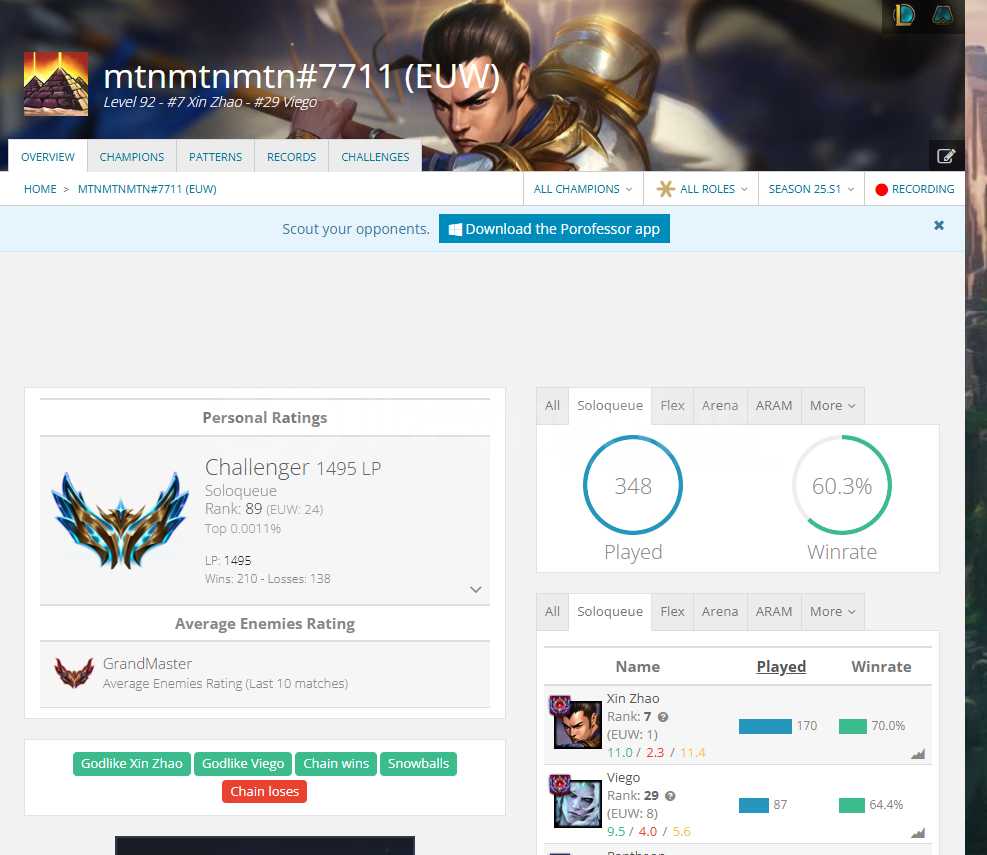Screen dimensions: 987x855
Task: Open the graph icon in Viego row
Action: 918,833
